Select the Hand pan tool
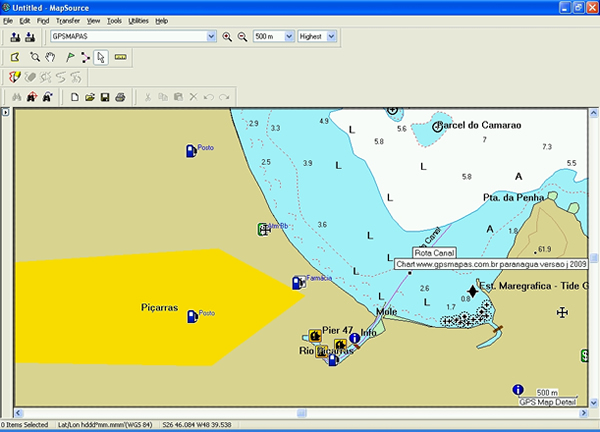Image resolution: width=600 pixels, height=432 pixels. click(49, 57)
